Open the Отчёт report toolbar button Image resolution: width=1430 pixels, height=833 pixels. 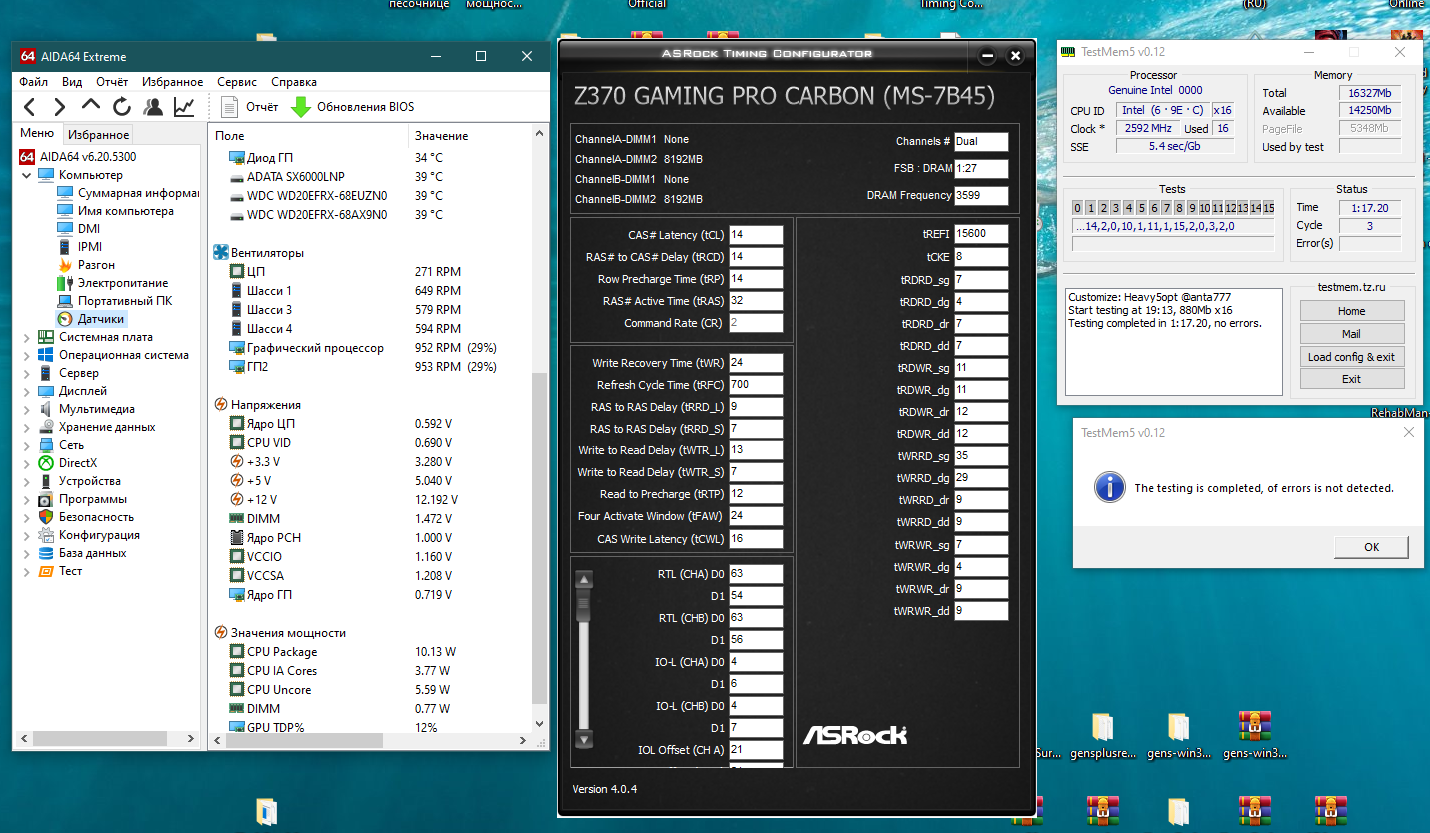[250, 107]
